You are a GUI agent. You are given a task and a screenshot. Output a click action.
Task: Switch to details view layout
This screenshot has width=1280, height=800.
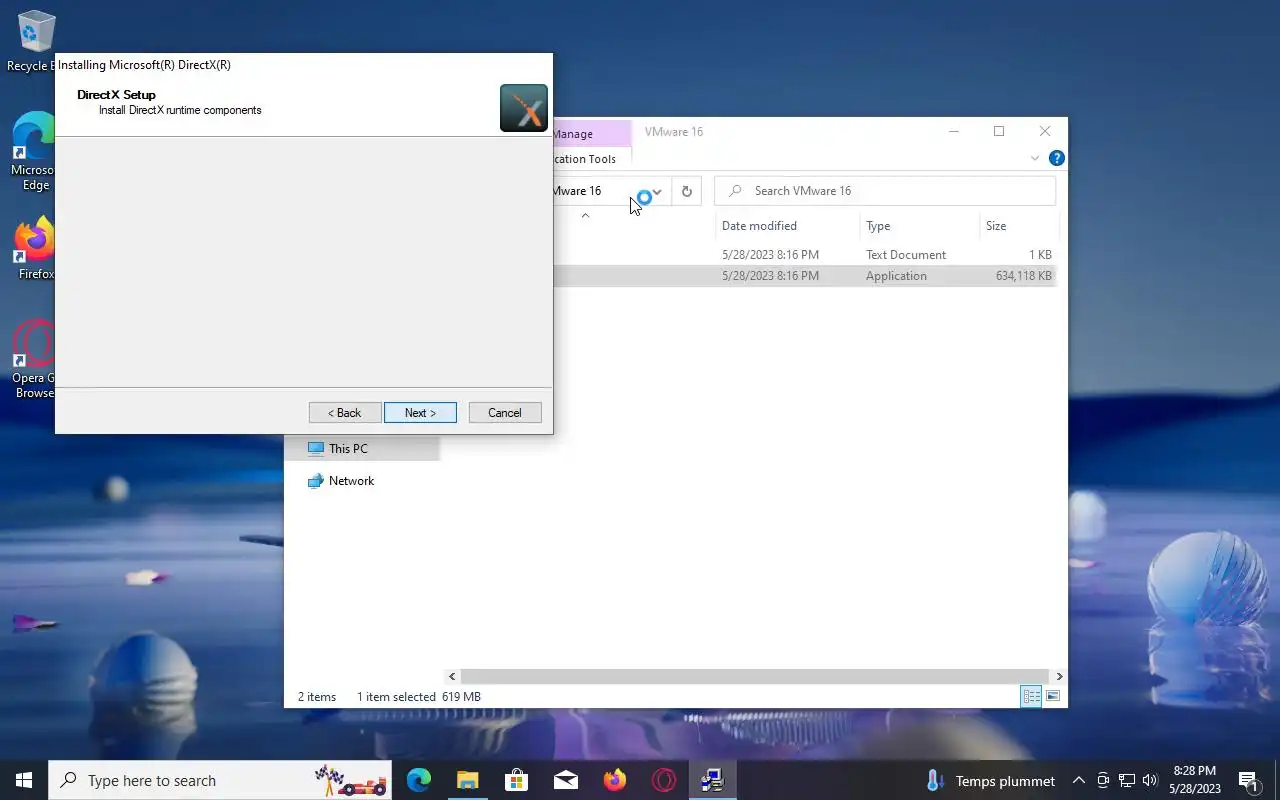coord(1031,696)
